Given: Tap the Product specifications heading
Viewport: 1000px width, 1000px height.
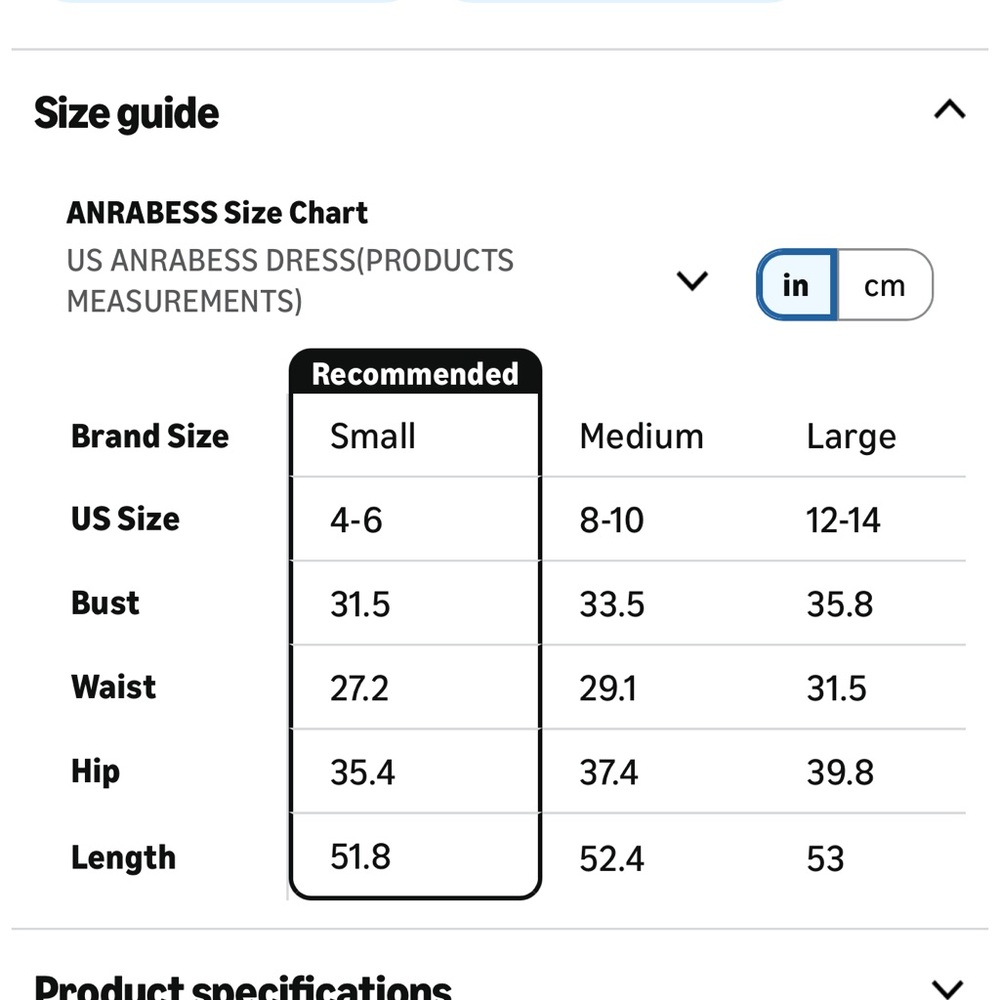Looking at the screenshot, I should coord(243,988).
